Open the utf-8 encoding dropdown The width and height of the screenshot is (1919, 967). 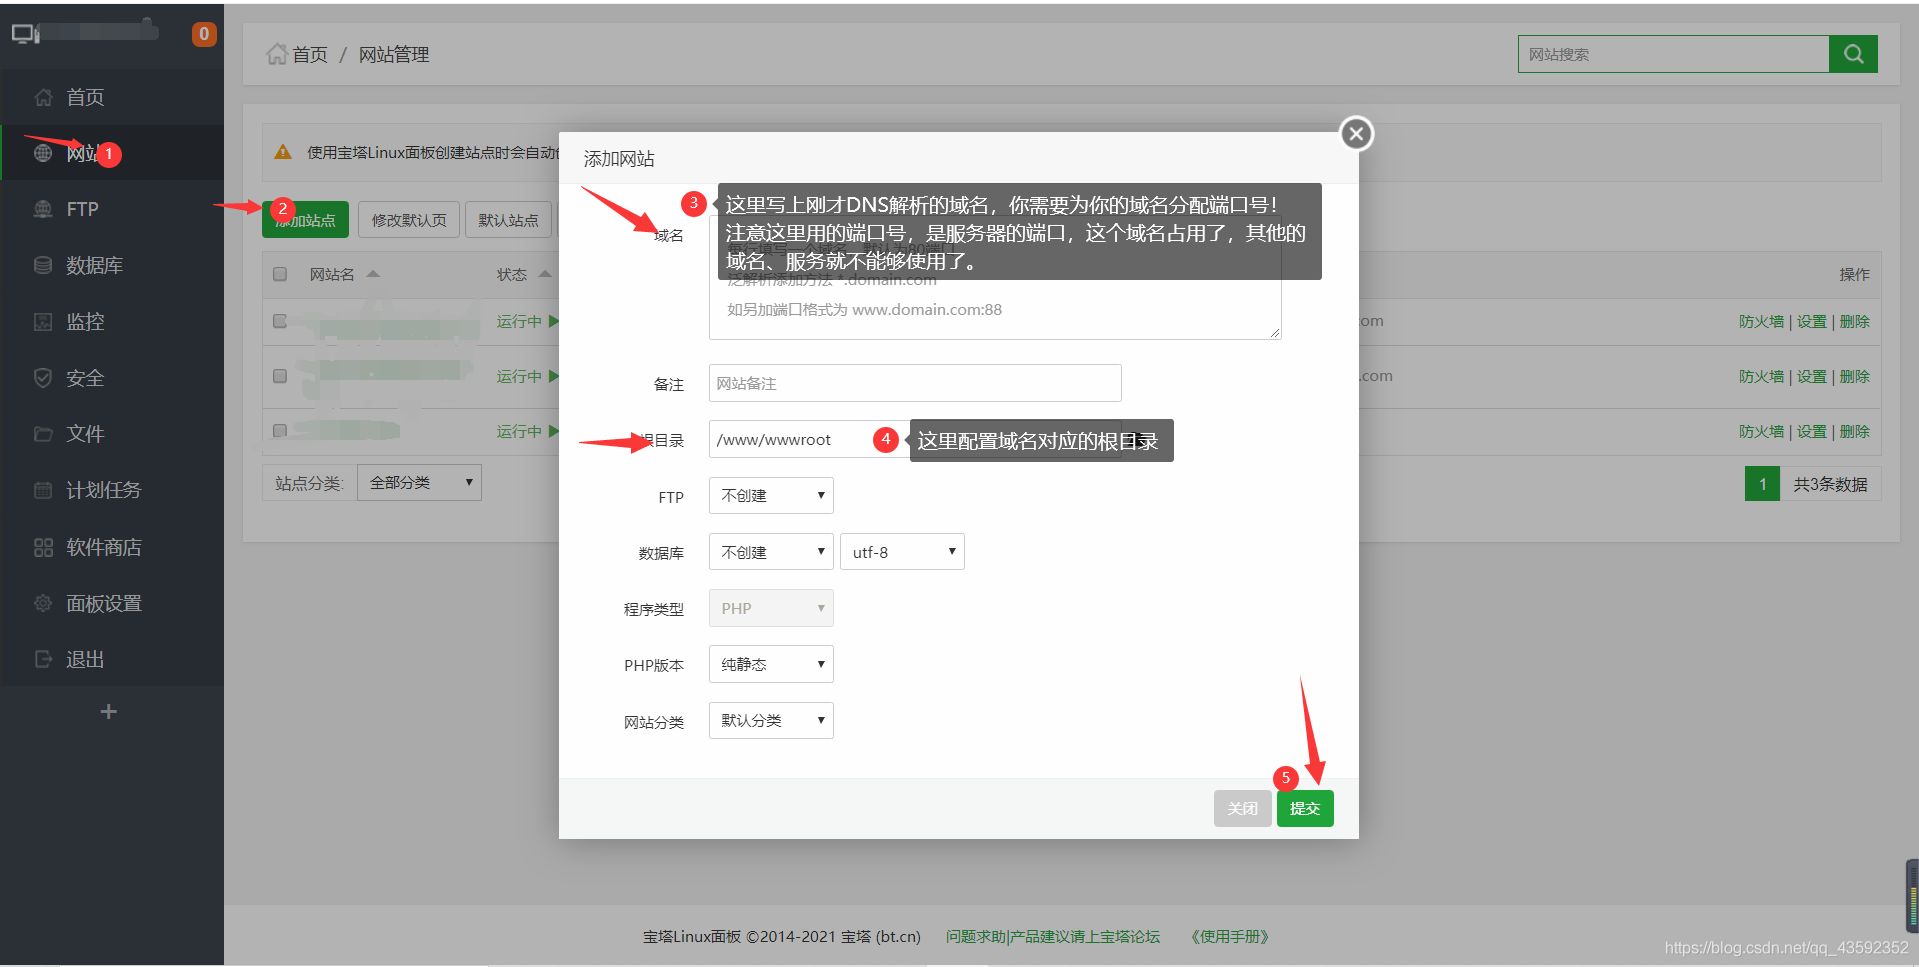coord(902,552)
